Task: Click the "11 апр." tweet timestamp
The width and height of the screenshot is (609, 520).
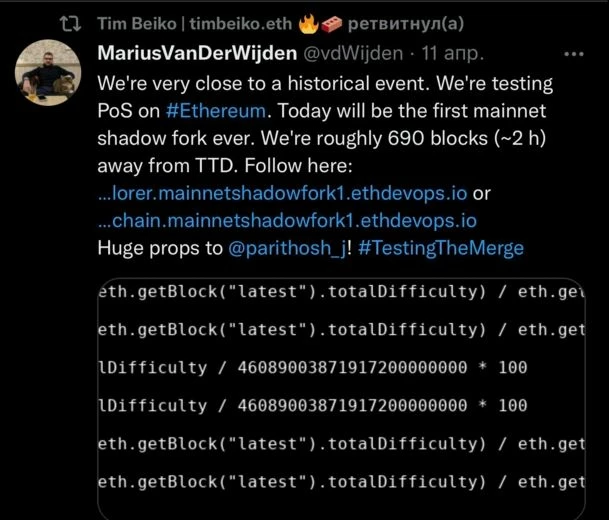Action: [x=453, y=54]
